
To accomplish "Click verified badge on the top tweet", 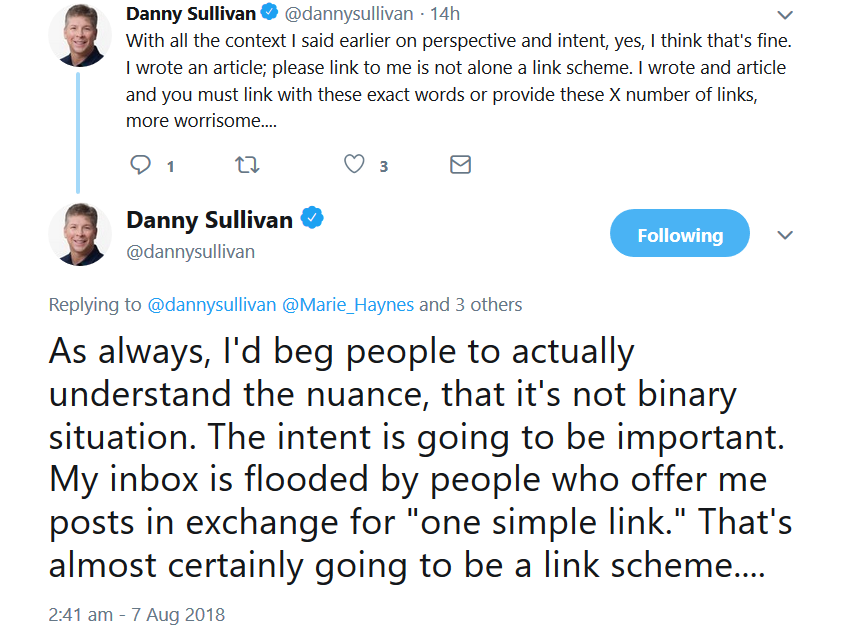I will coord(269,14).
